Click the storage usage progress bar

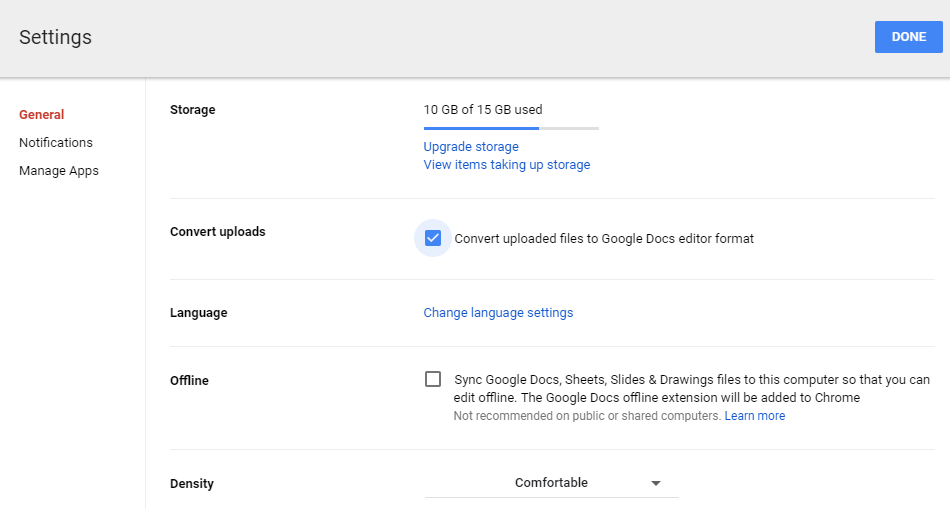[511, 128]
